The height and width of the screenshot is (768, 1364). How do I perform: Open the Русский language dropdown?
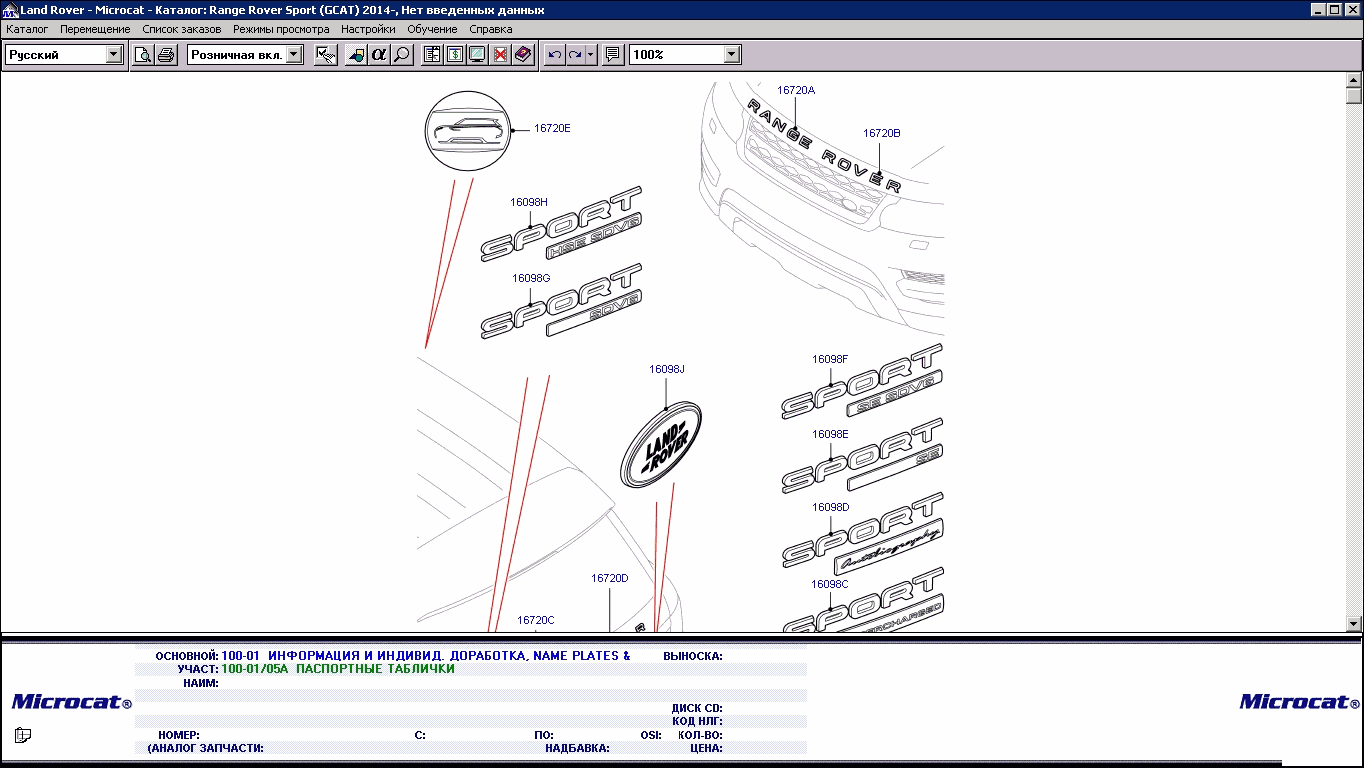[x=114, y=55]
